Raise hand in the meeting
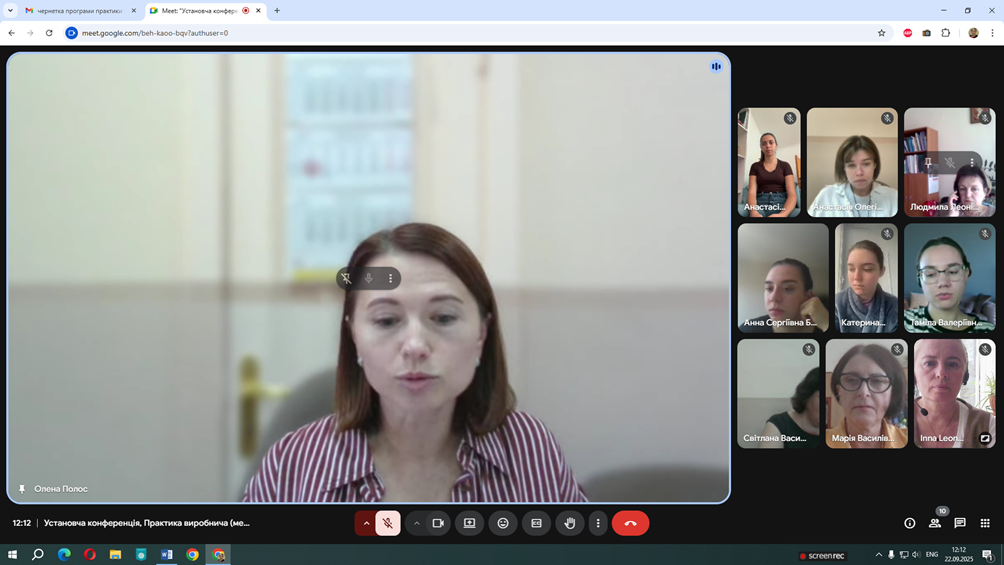 (570, 523)
